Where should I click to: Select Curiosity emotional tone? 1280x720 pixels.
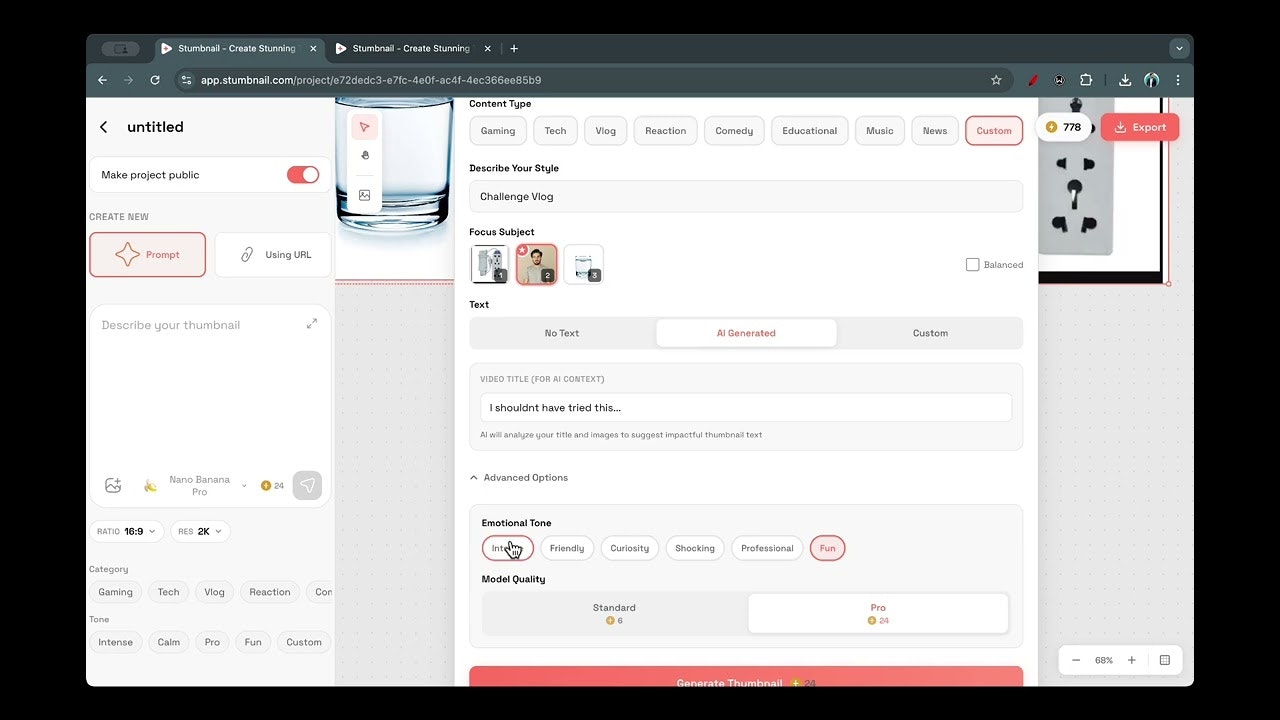[630, 548]
